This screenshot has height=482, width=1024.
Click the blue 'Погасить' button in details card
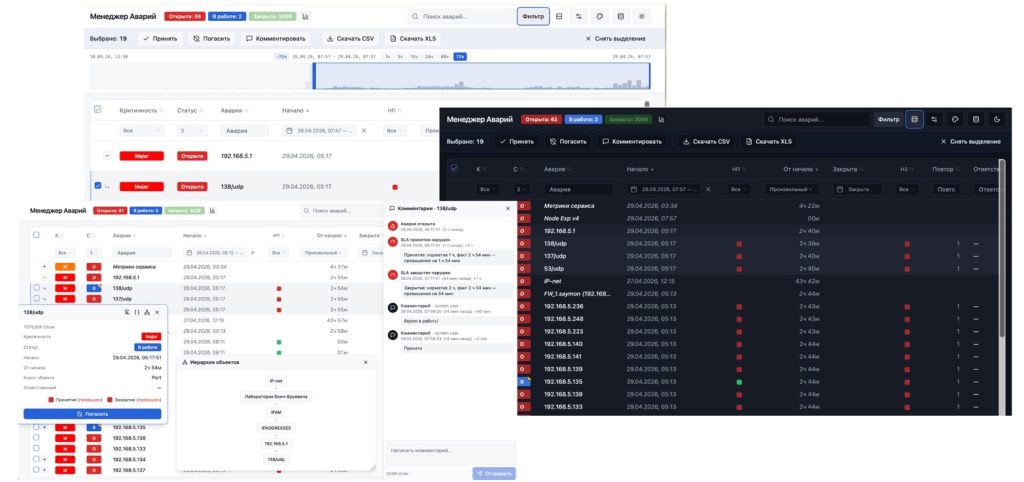[92, 413]
